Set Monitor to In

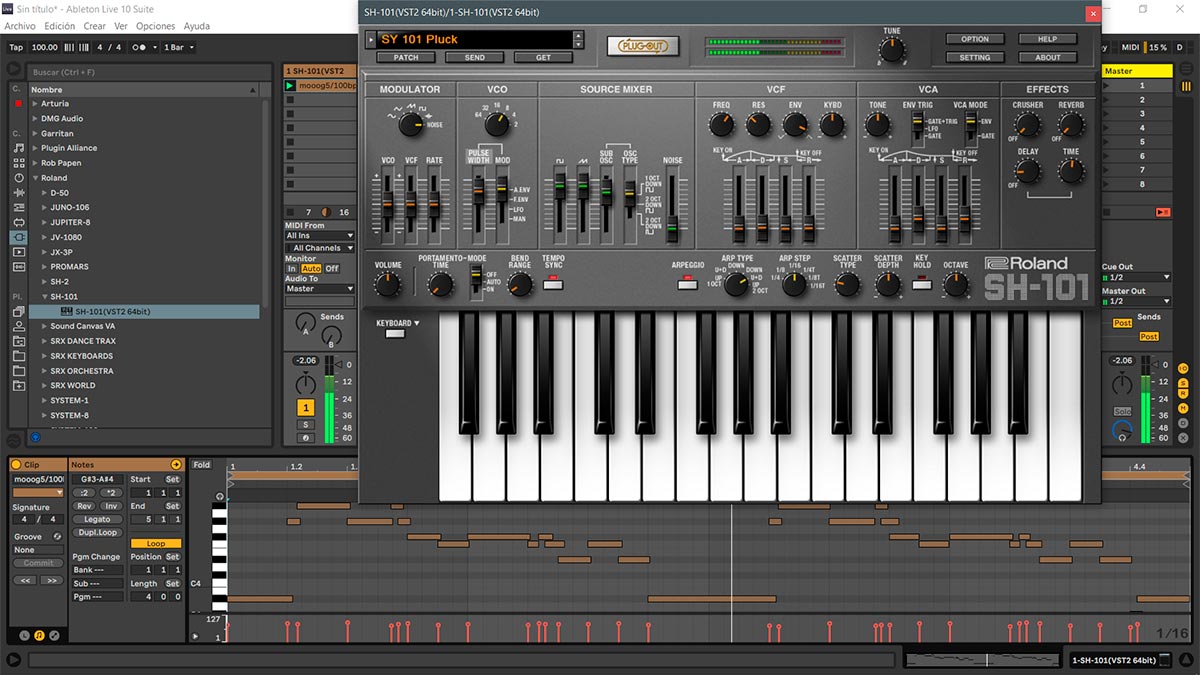point(292,269)
